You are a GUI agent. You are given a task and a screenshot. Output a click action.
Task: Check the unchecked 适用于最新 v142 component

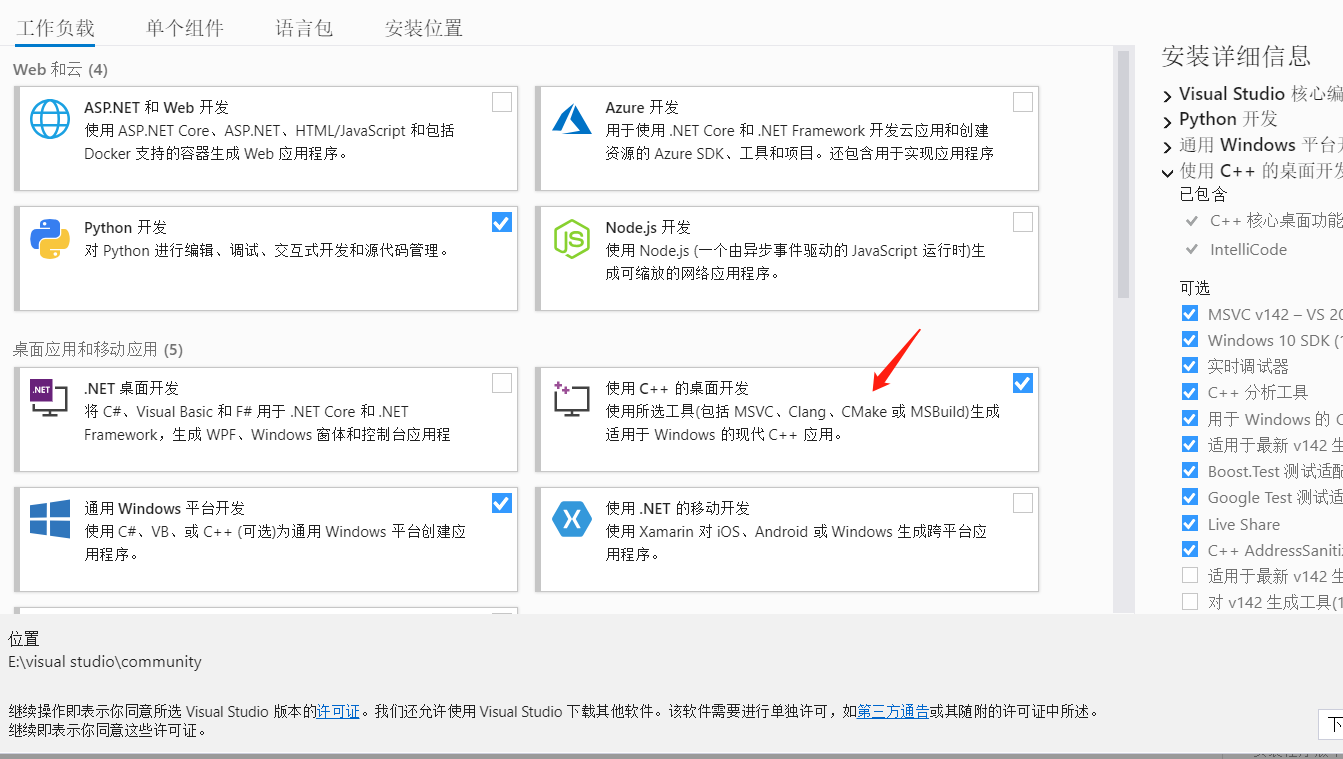click(x=1190, y=575)
